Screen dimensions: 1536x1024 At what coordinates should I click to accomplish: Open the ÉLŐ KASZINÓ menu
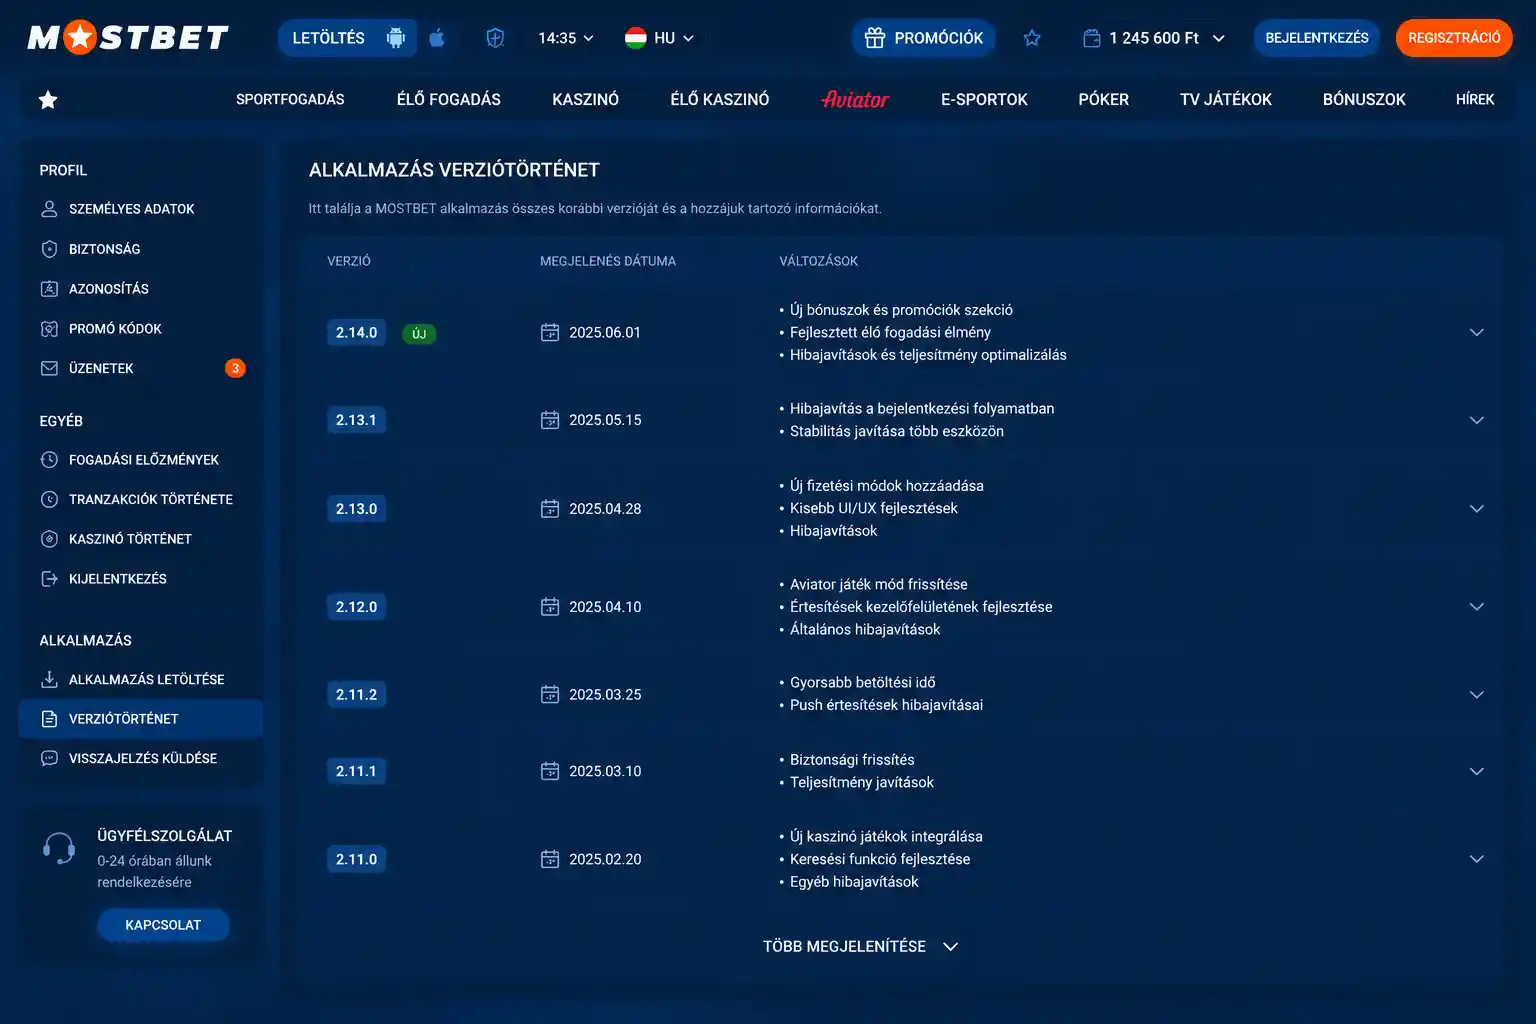coord(720,99)
